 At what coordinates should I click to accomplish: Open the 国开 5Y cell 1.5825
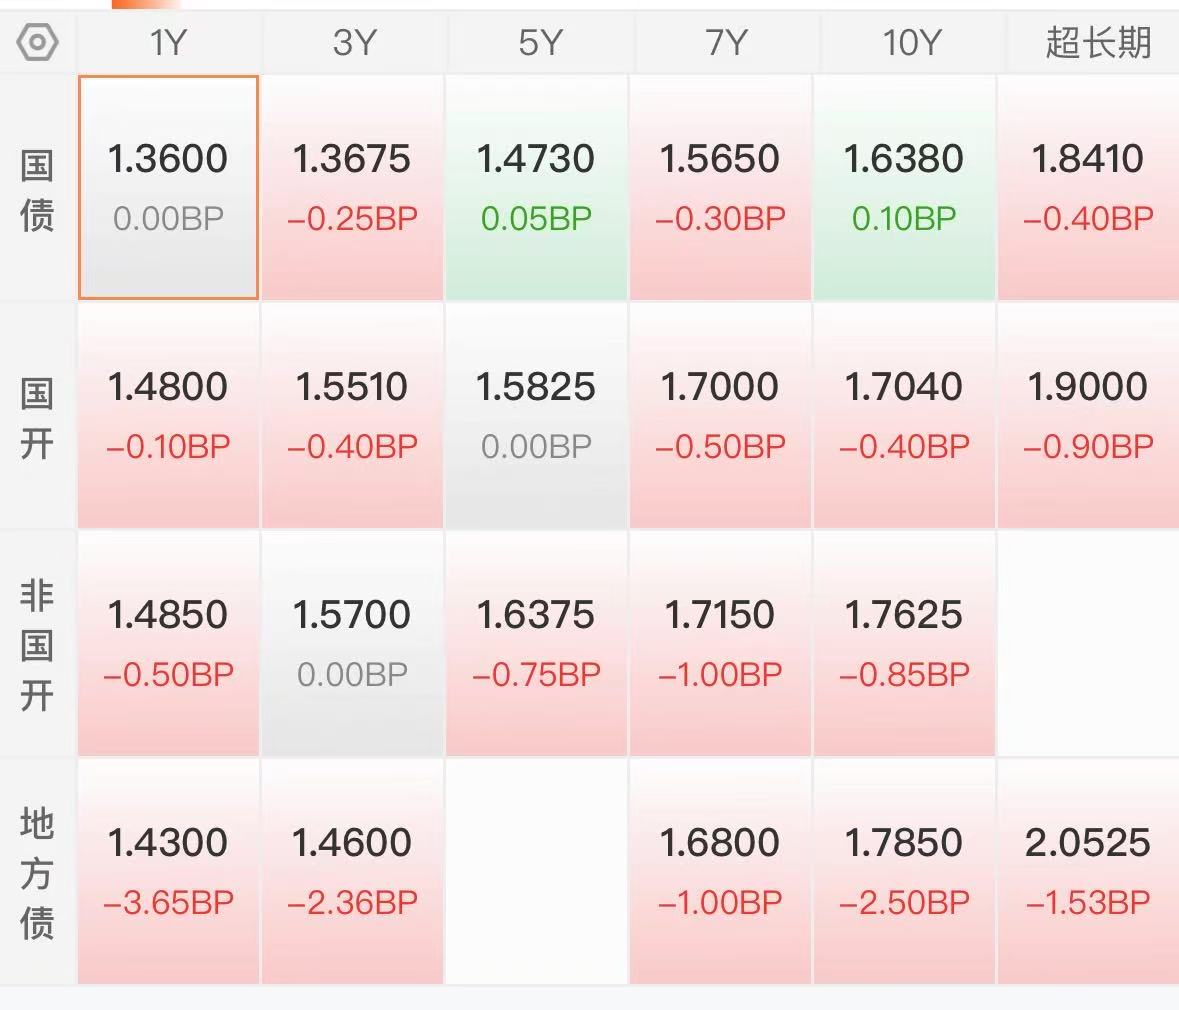pyautogui.click(x=536, y=416)
